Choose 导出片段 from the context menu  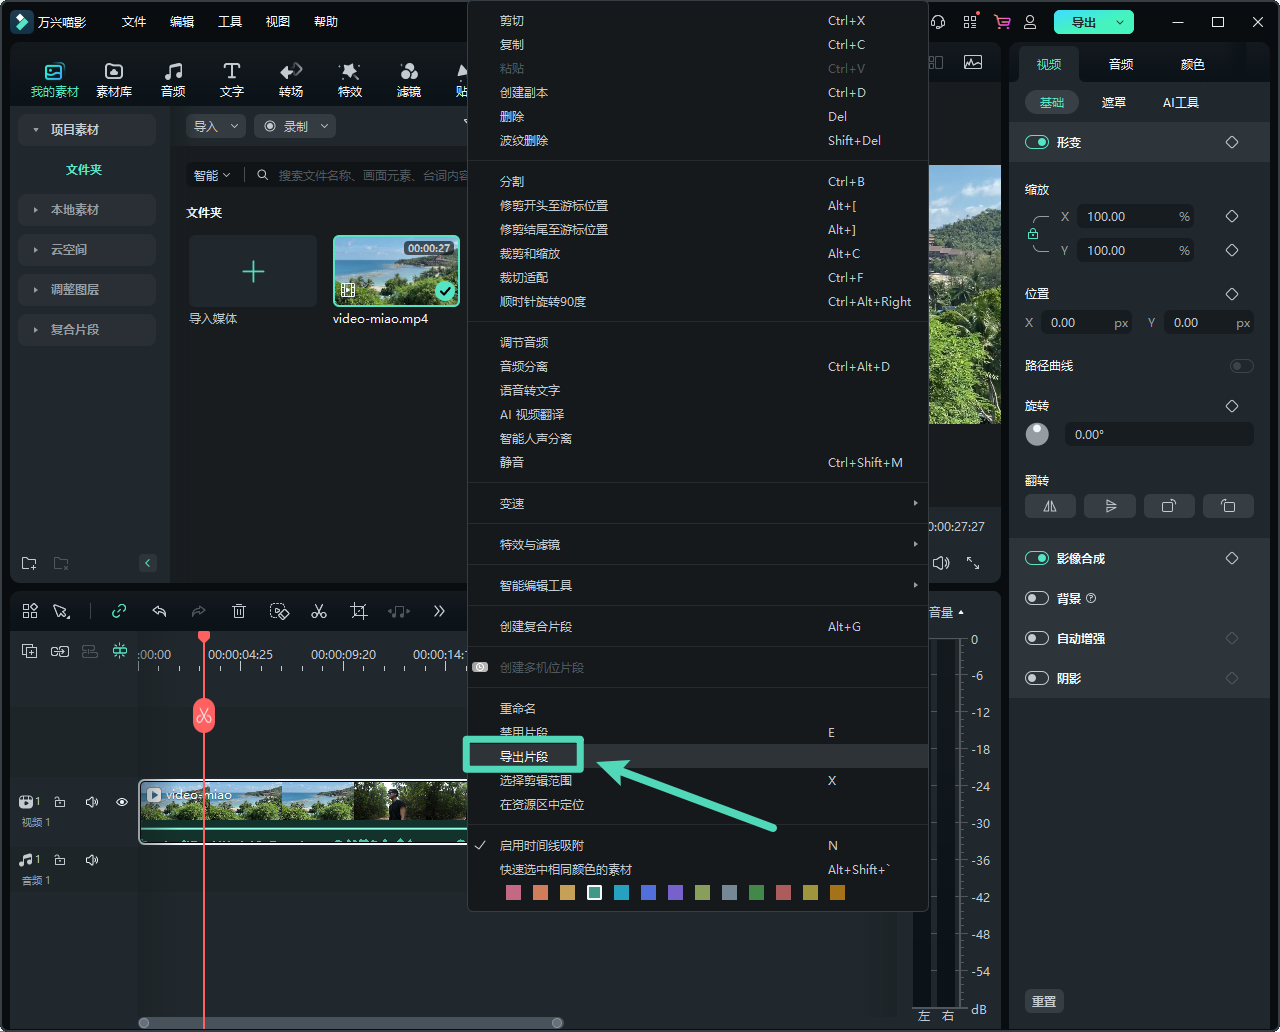pyautogui.click(x=524, y=757)
